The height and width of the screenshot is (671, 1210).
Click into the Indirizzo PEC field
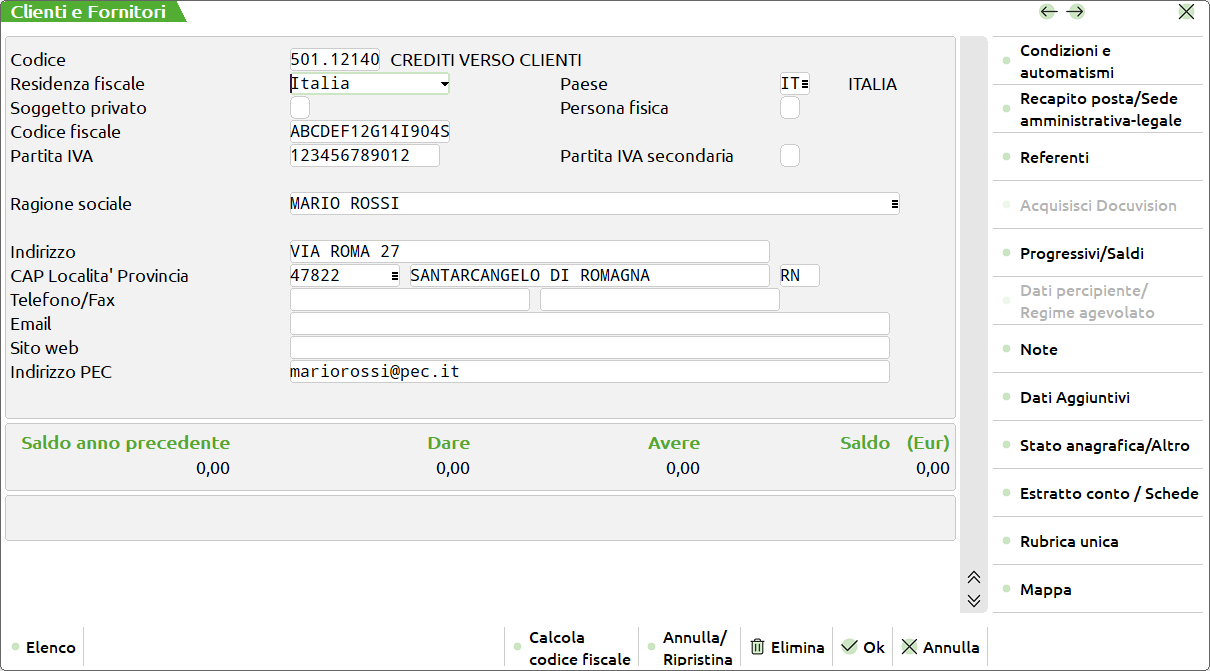(x=589, y=372)
